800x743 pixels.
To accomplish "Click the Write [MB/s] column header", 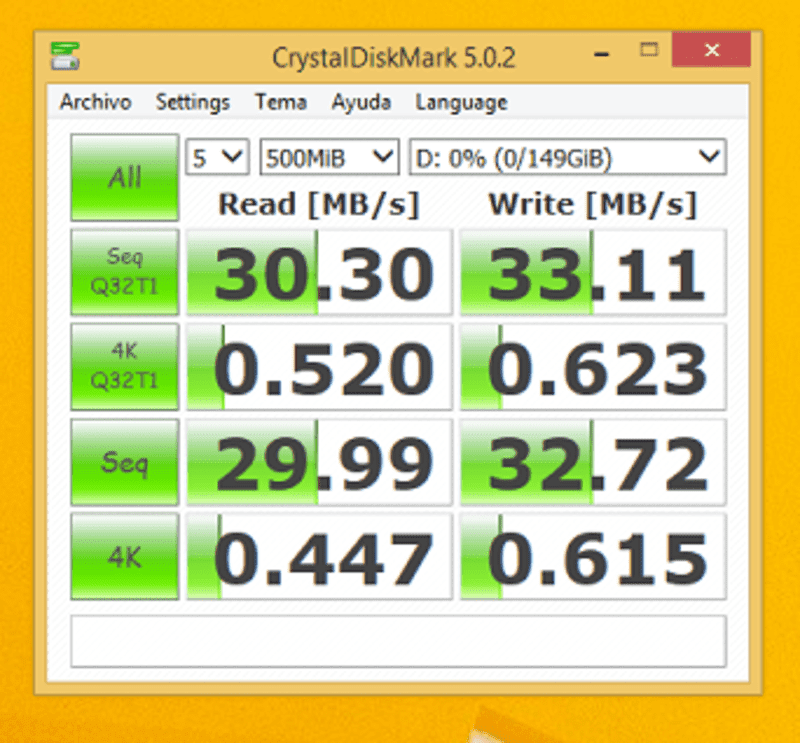I will tap(593, 205).
